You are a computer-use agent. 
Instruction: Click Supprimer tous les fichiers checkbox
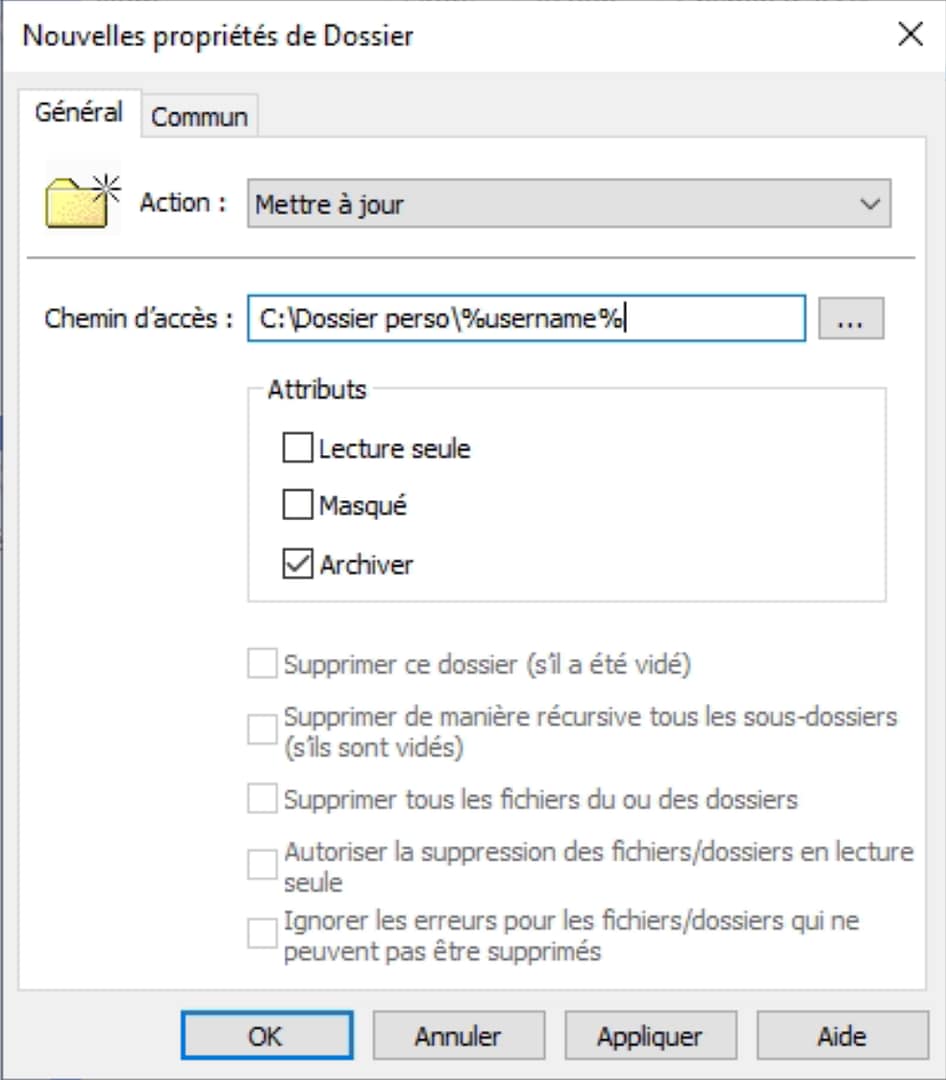click(x=262, y=799)
